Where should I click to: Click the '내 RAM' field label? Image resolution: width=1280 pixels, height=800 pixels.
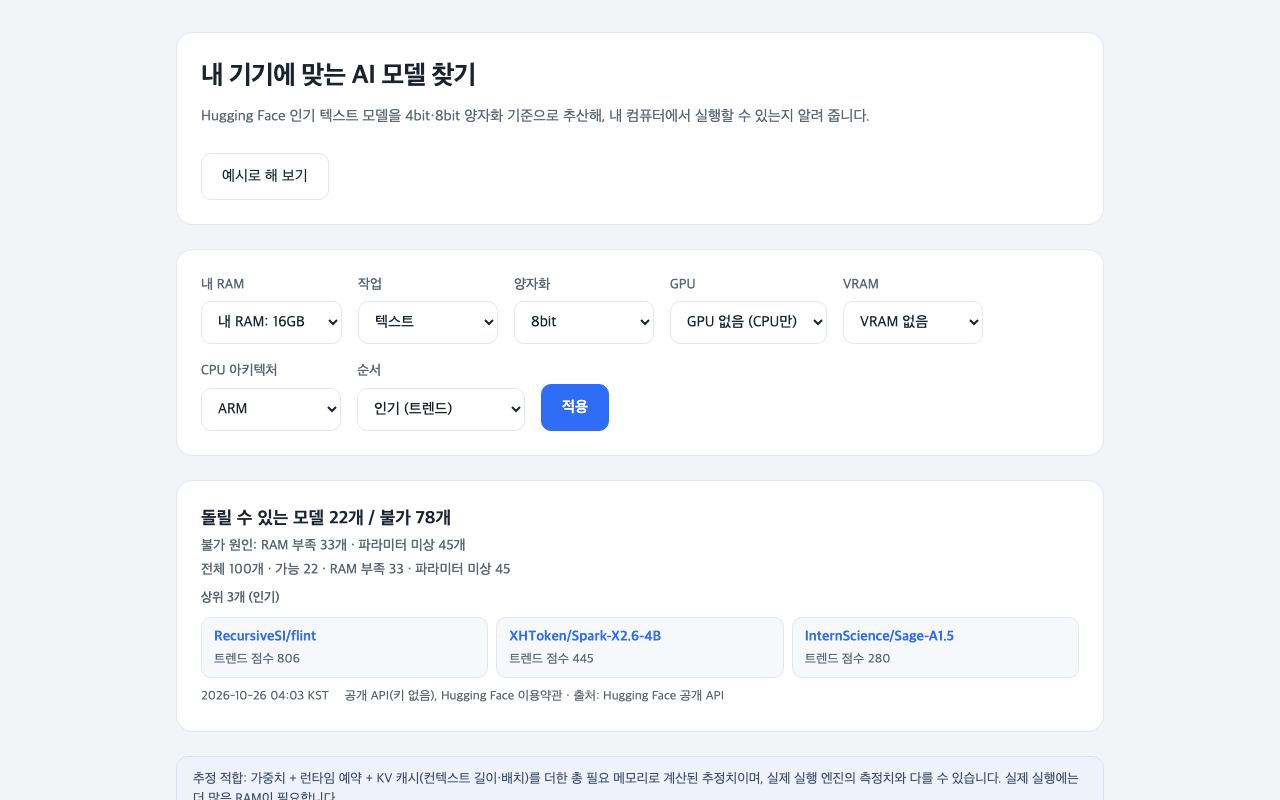pos(222,284)
